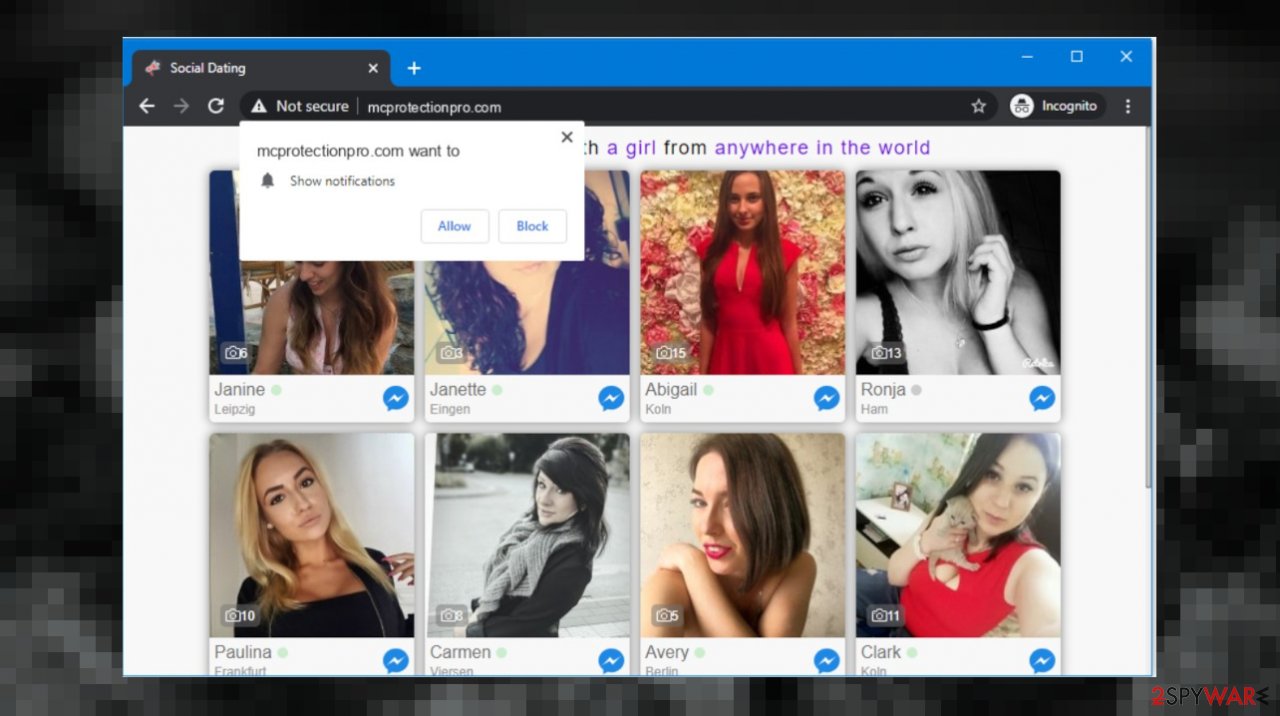Click the name Janine
Image resolution: width=1280 pixels, height=716 pixels.
coord(239,390)
